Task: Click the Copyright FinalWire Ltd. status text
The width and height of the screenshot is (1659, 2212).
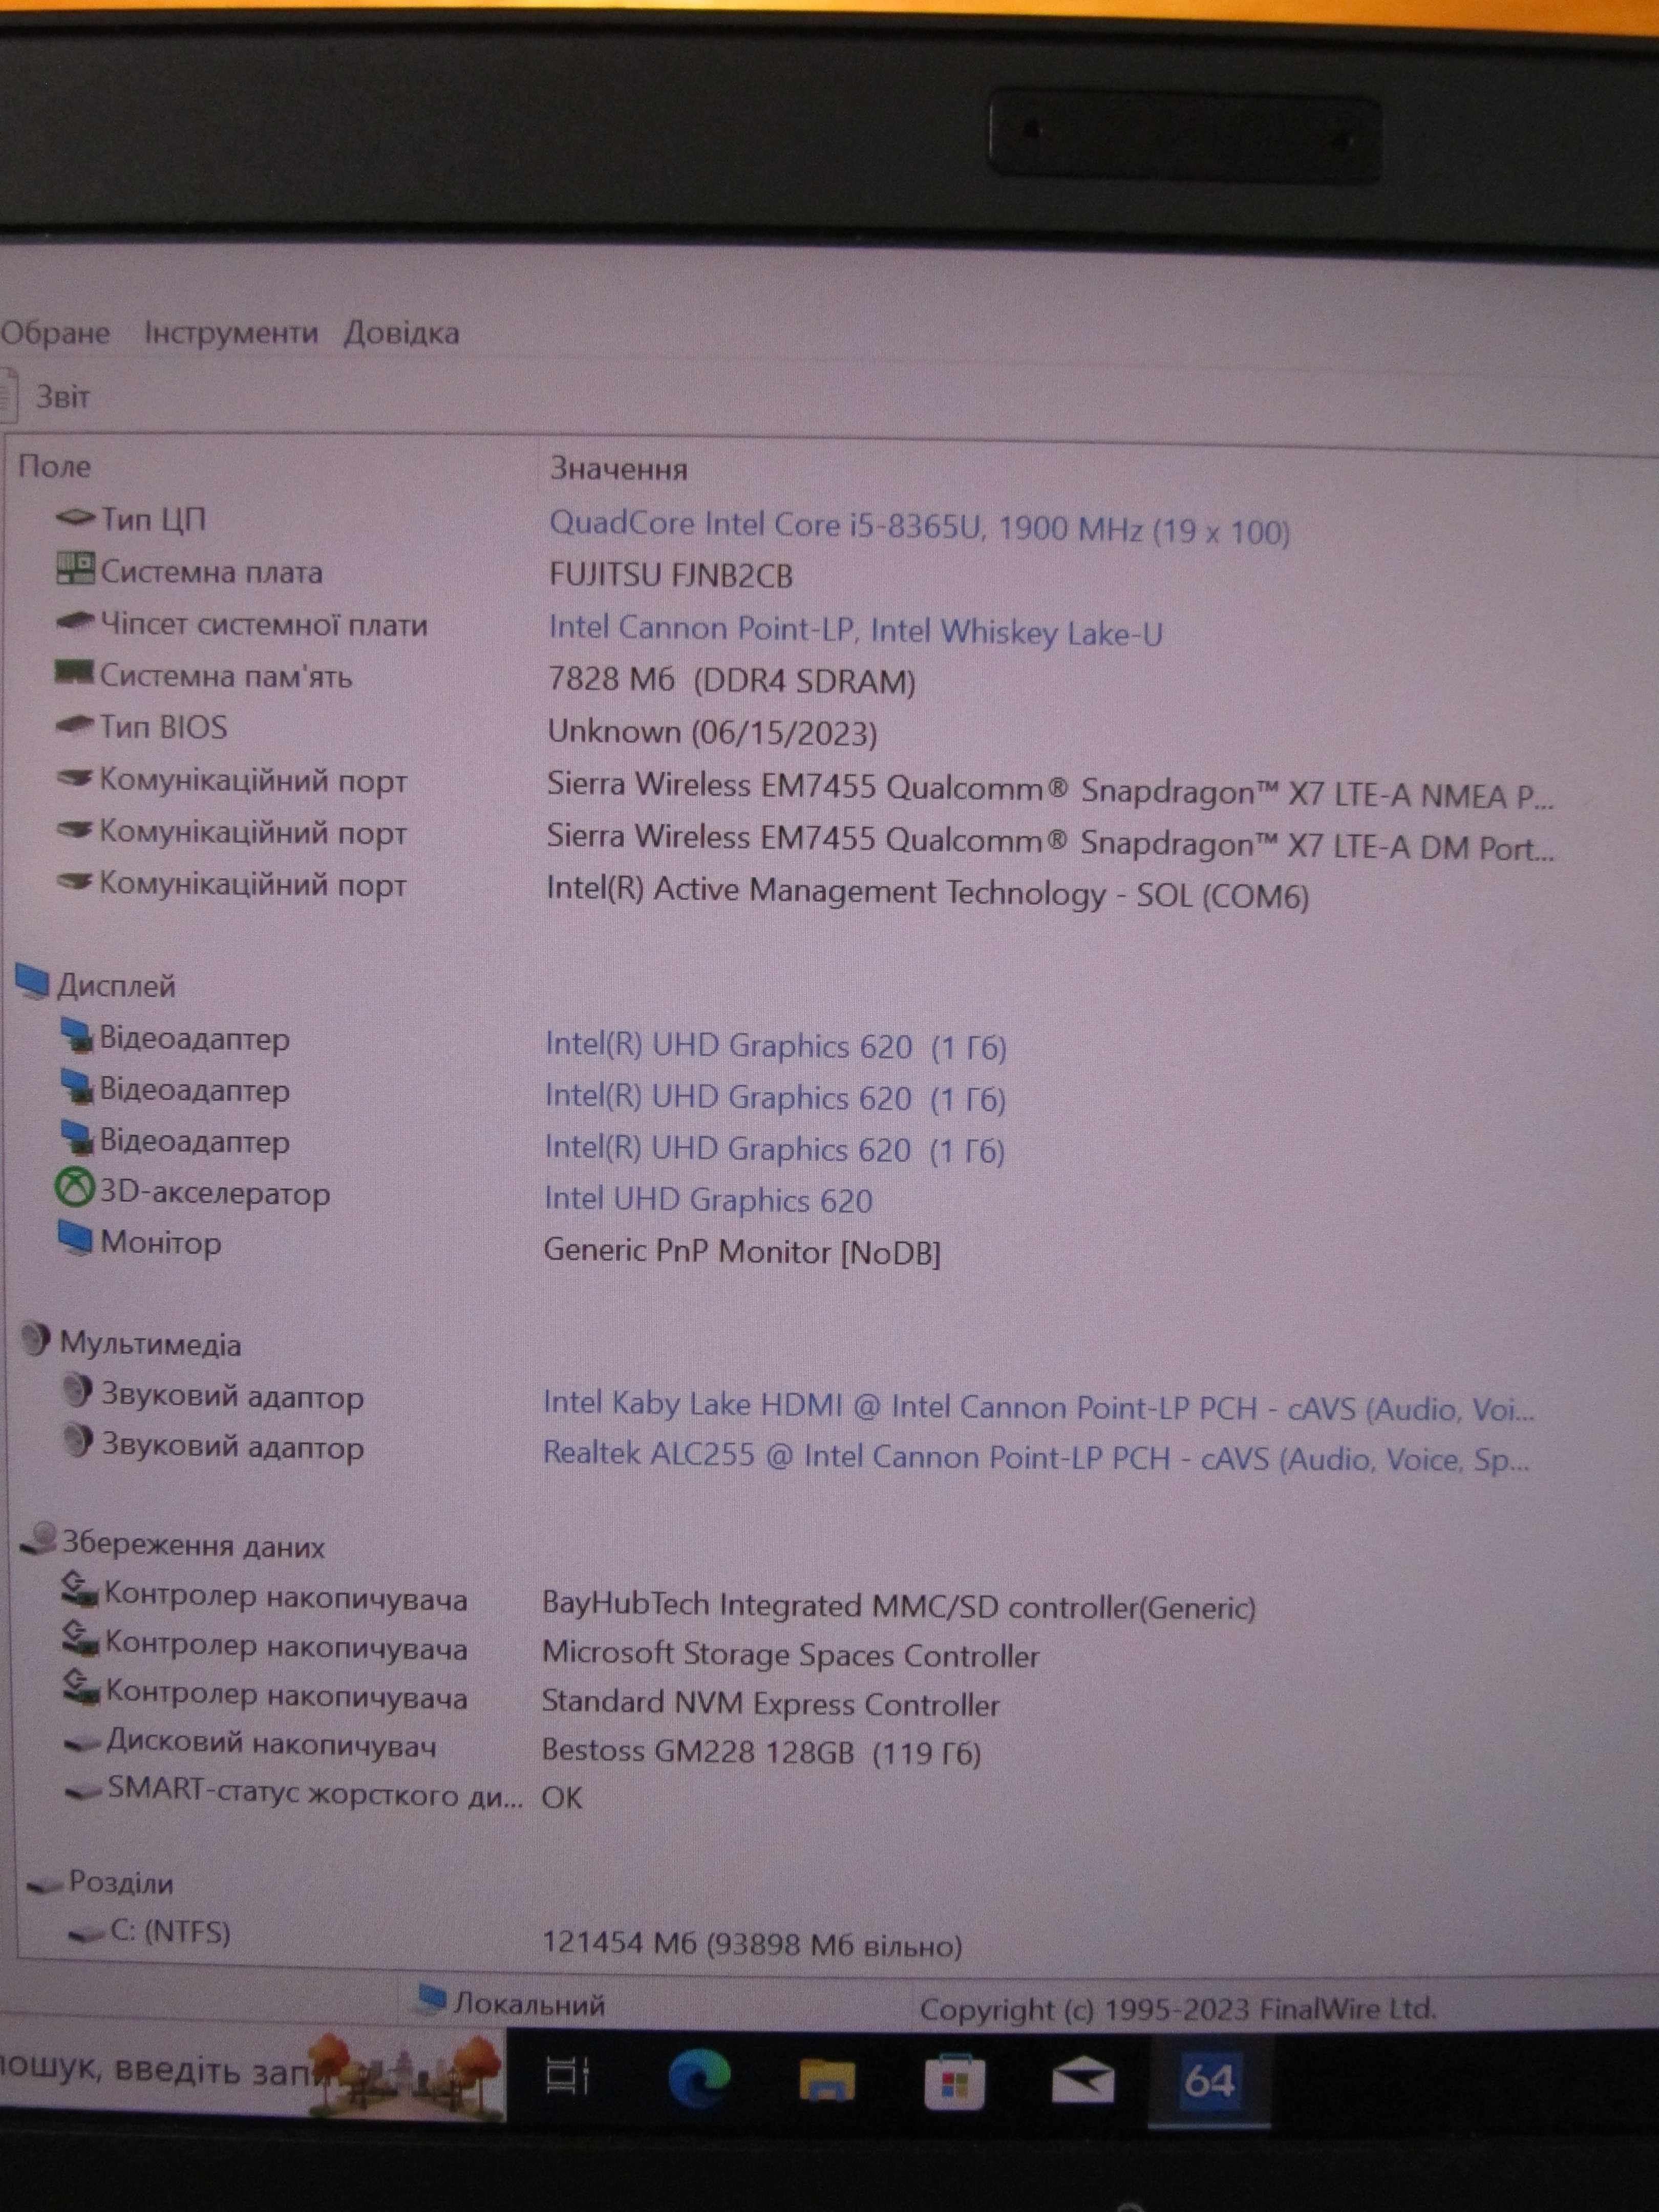Action: (x=1178, y=2008)
